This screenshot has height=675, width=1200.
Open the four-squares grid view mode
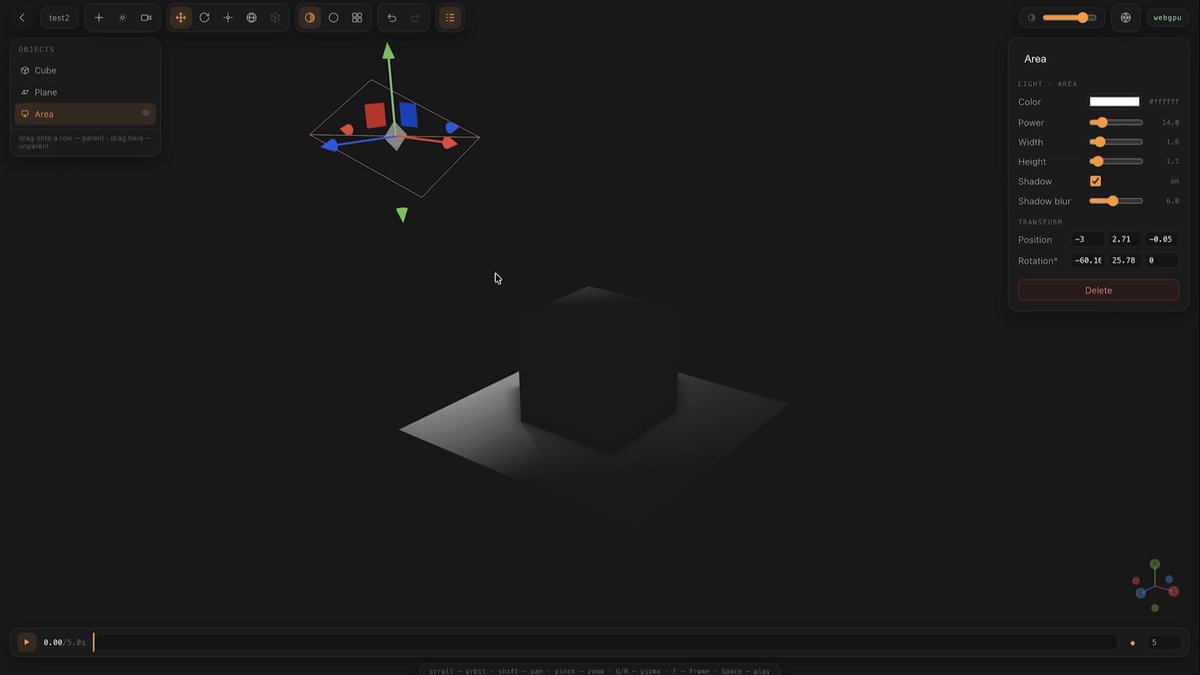point(357,18)
